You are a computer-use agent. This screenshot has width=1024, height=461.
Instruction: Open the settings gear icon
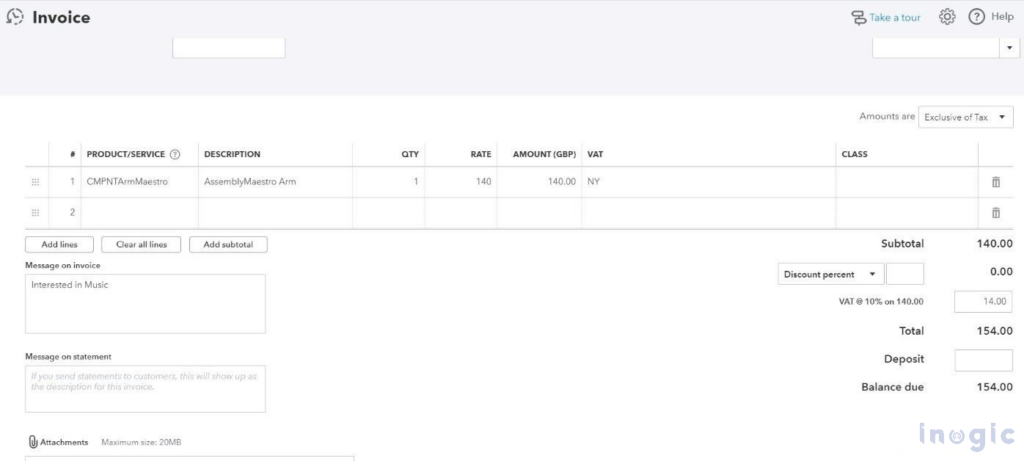[947, 17]
